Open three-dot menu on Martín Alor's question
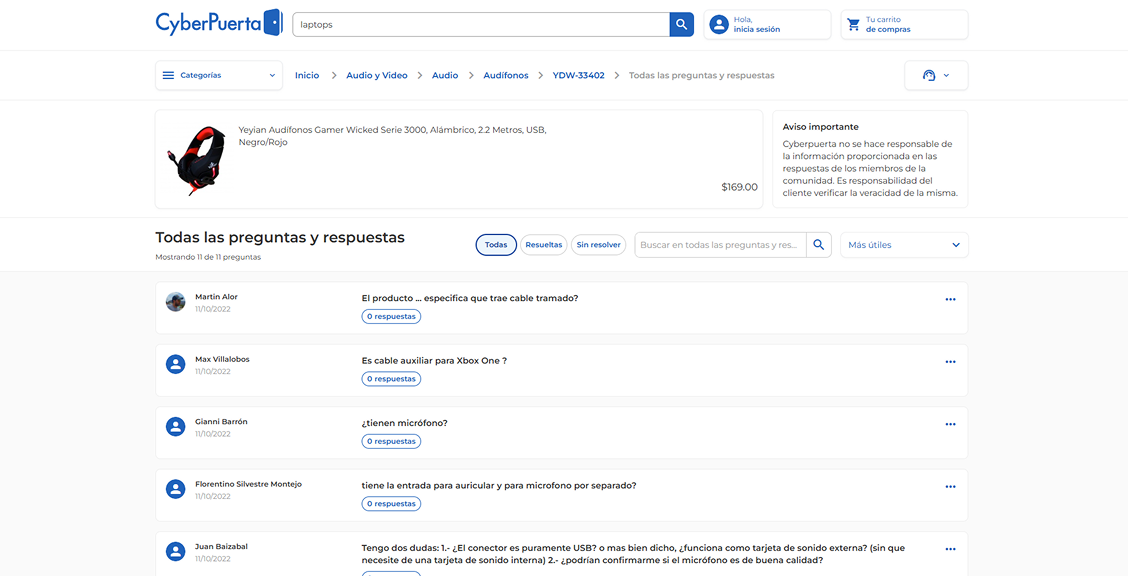Viewport: 1128px width, 576px height. click(x=950, y=300)
